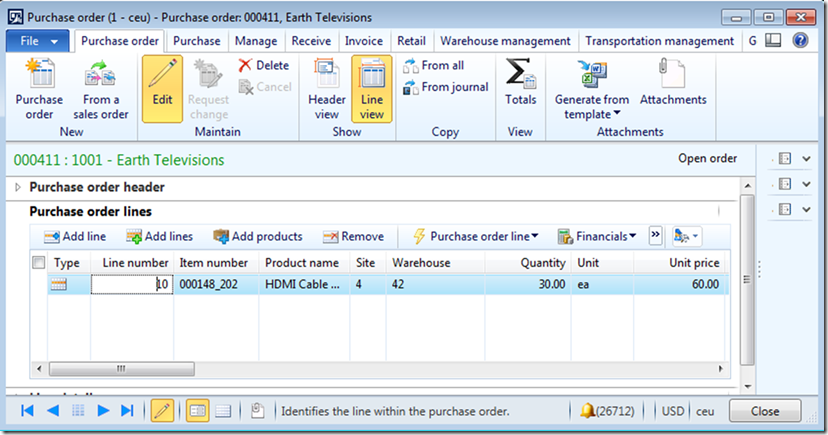Expand the Purchase order header section
Viewport: 828px width, 435px height.
(x=18, y=187)
